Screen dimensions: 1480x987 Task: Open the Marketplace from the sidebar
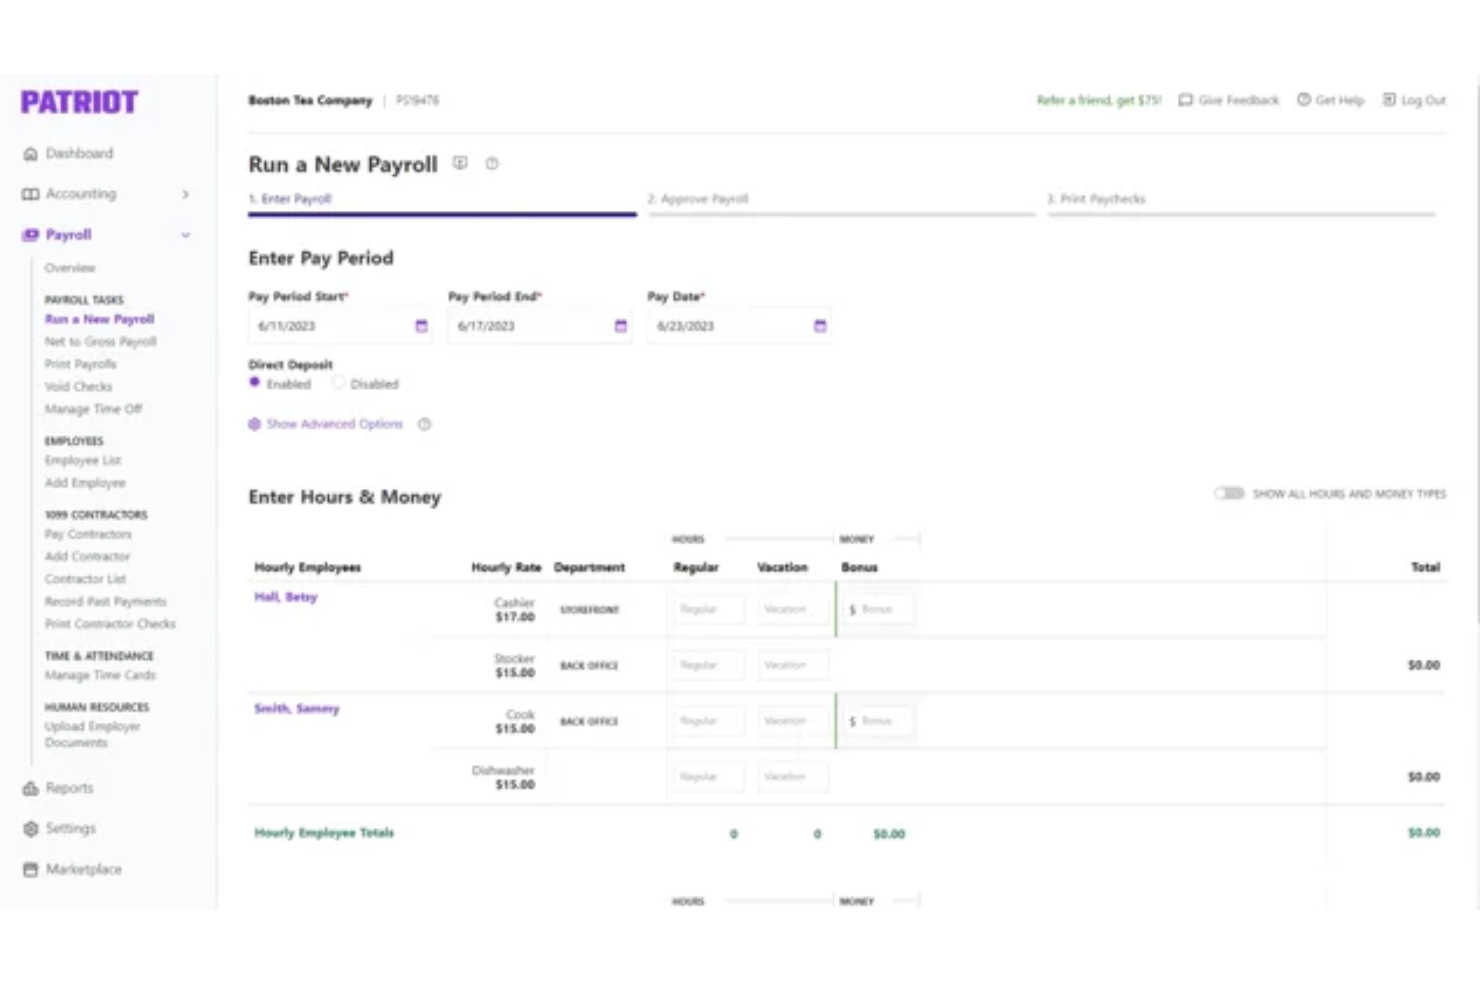point(31,869)
